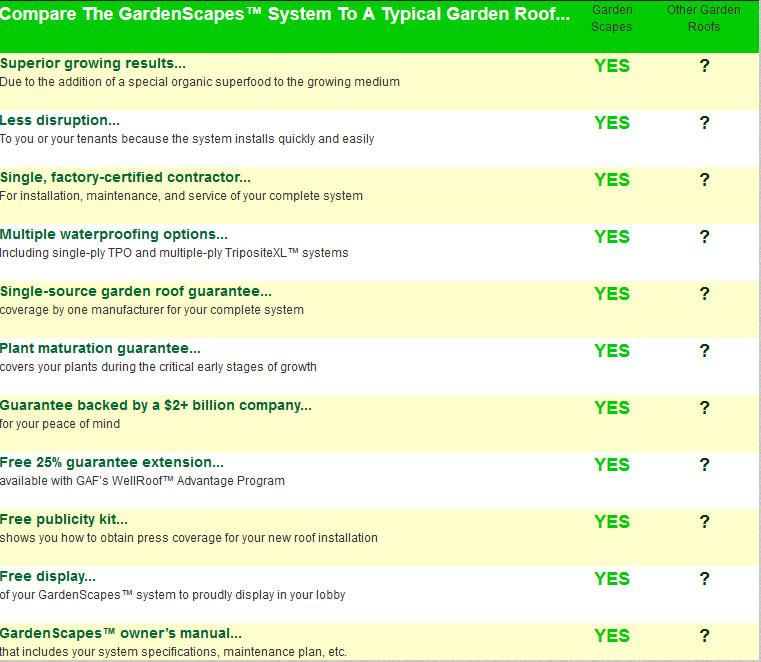Click the 'Less disruption...' heading
Viewport: 761px width, 662px height.
pos(60,120)
